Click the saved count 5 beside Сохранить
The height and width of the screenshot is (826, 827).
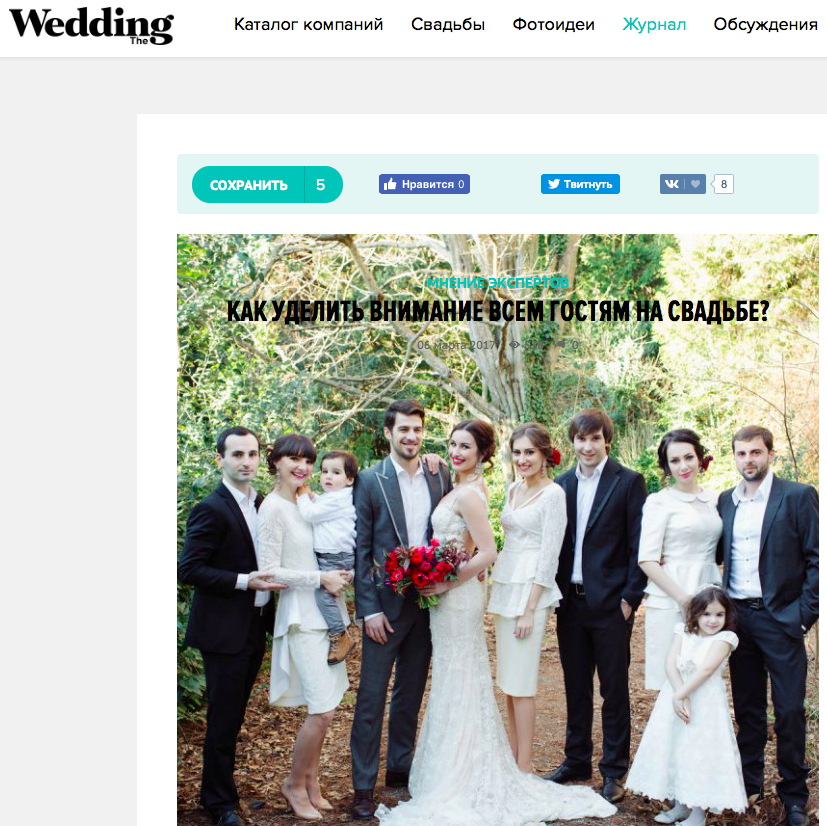[x=323, y=185]
